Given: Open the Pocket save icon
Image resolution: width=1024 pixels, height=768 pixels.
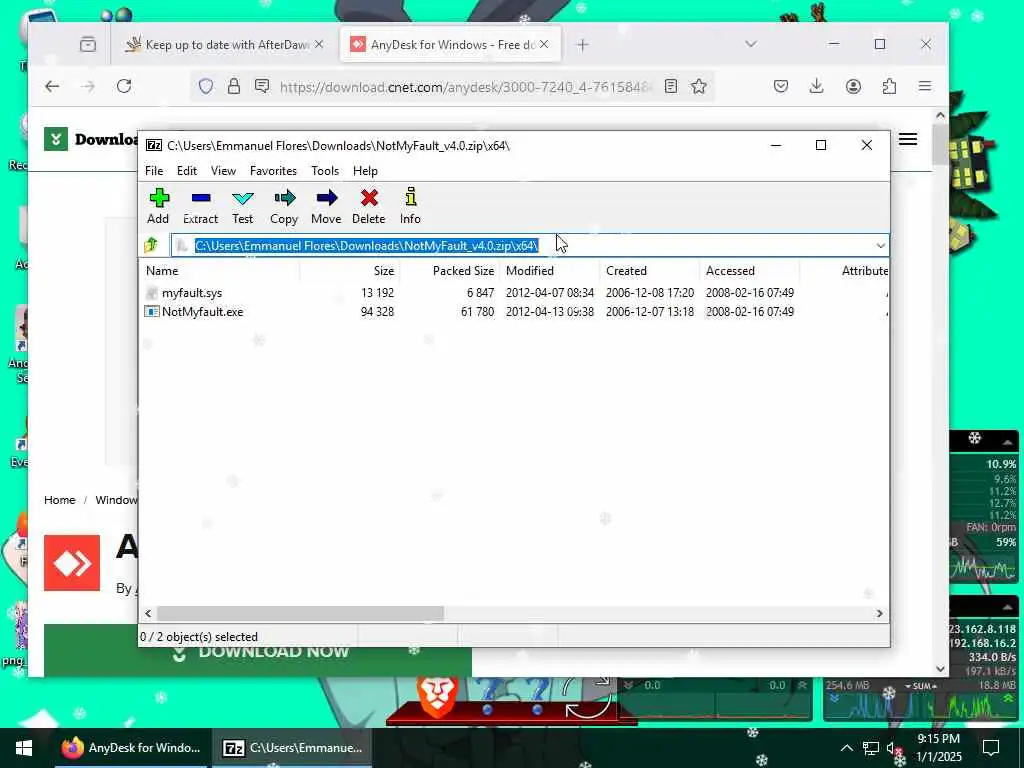Looking at the screenshot, I should 781,86.
